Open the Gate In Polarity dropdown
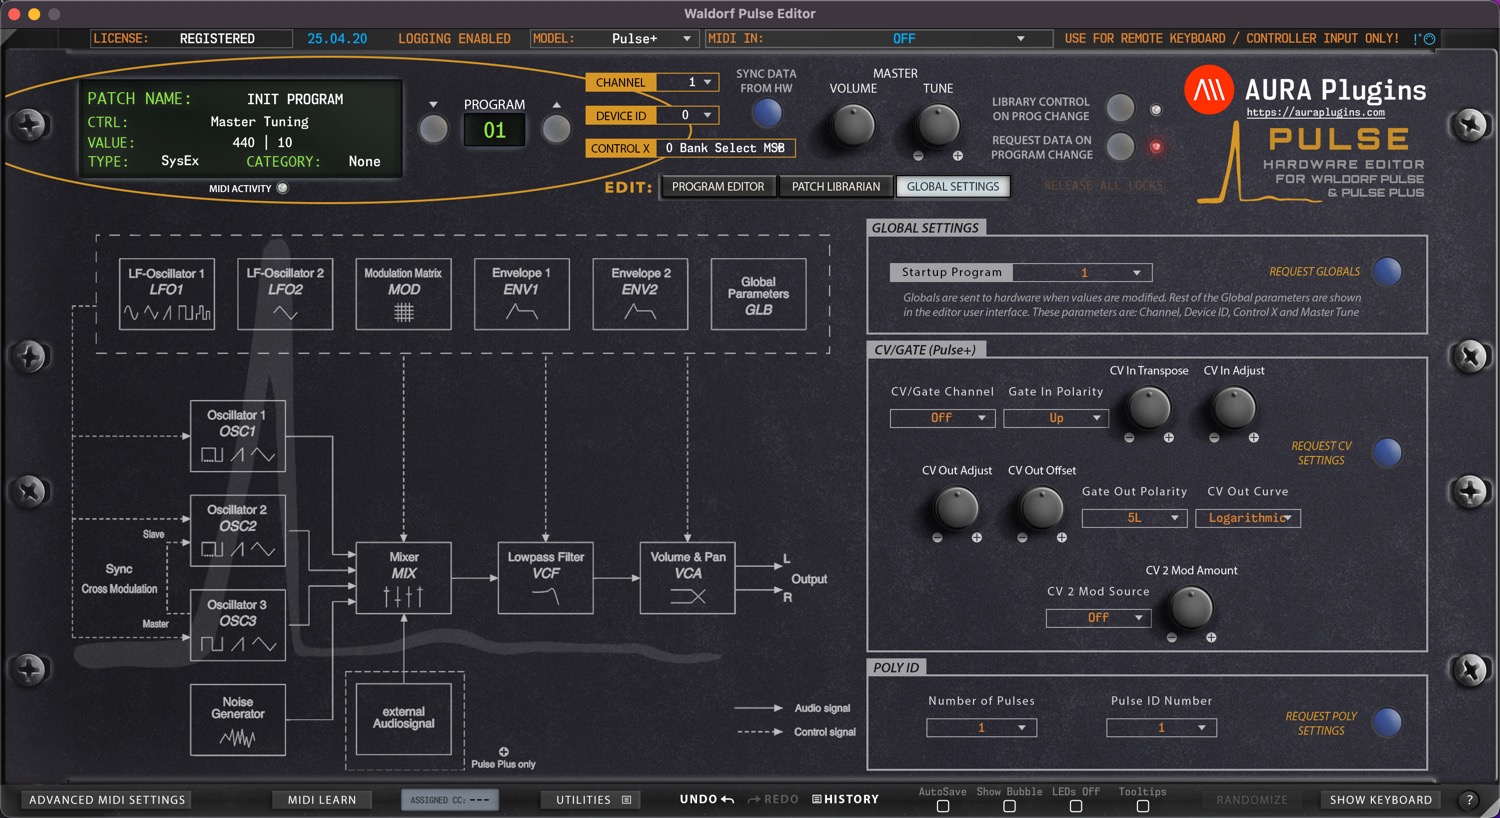The image size is (1500, 818). (1056, 418)
